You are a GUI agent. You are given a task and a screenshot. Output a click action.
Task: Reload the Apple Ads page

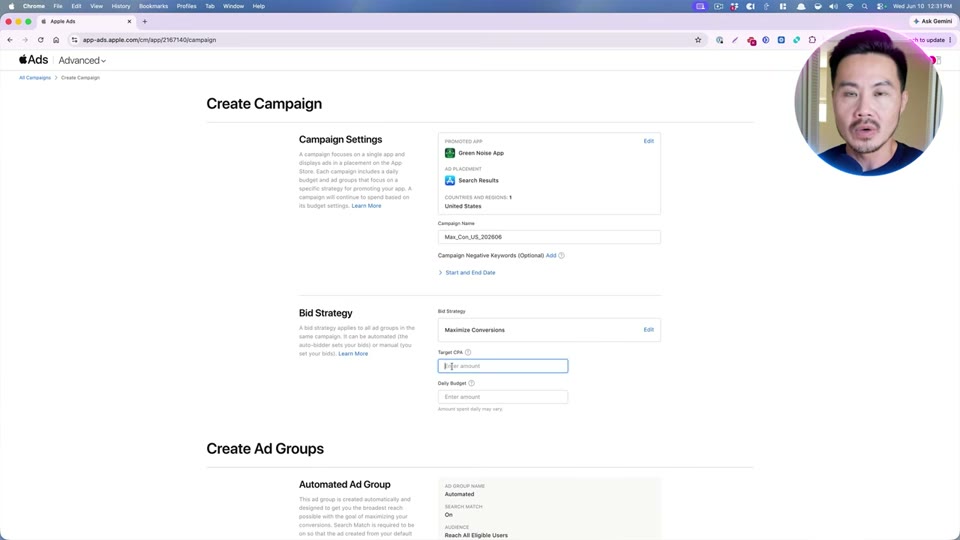click(x=40, y=40)
